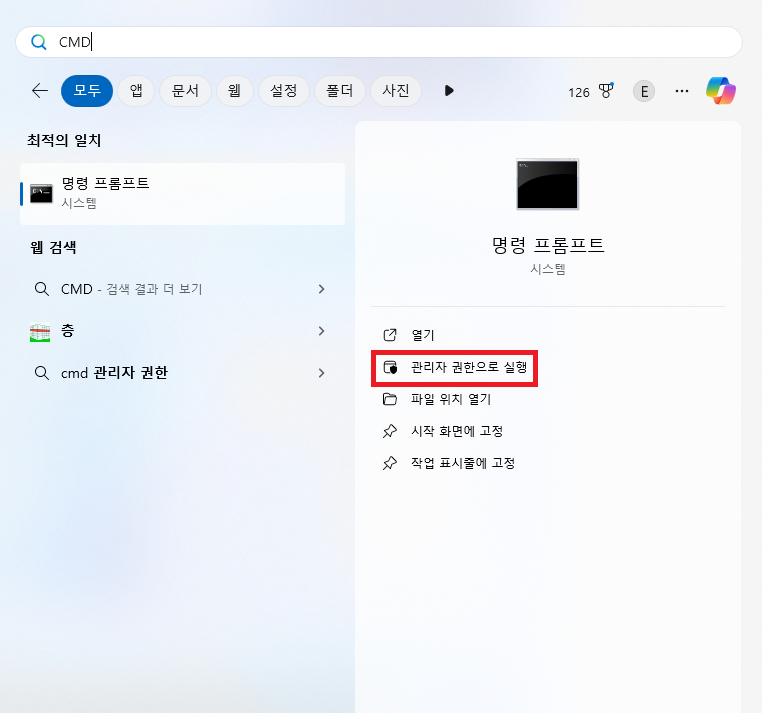Open the 설정 filter tab
Screen dimensions: 762x713
point(283,91)
